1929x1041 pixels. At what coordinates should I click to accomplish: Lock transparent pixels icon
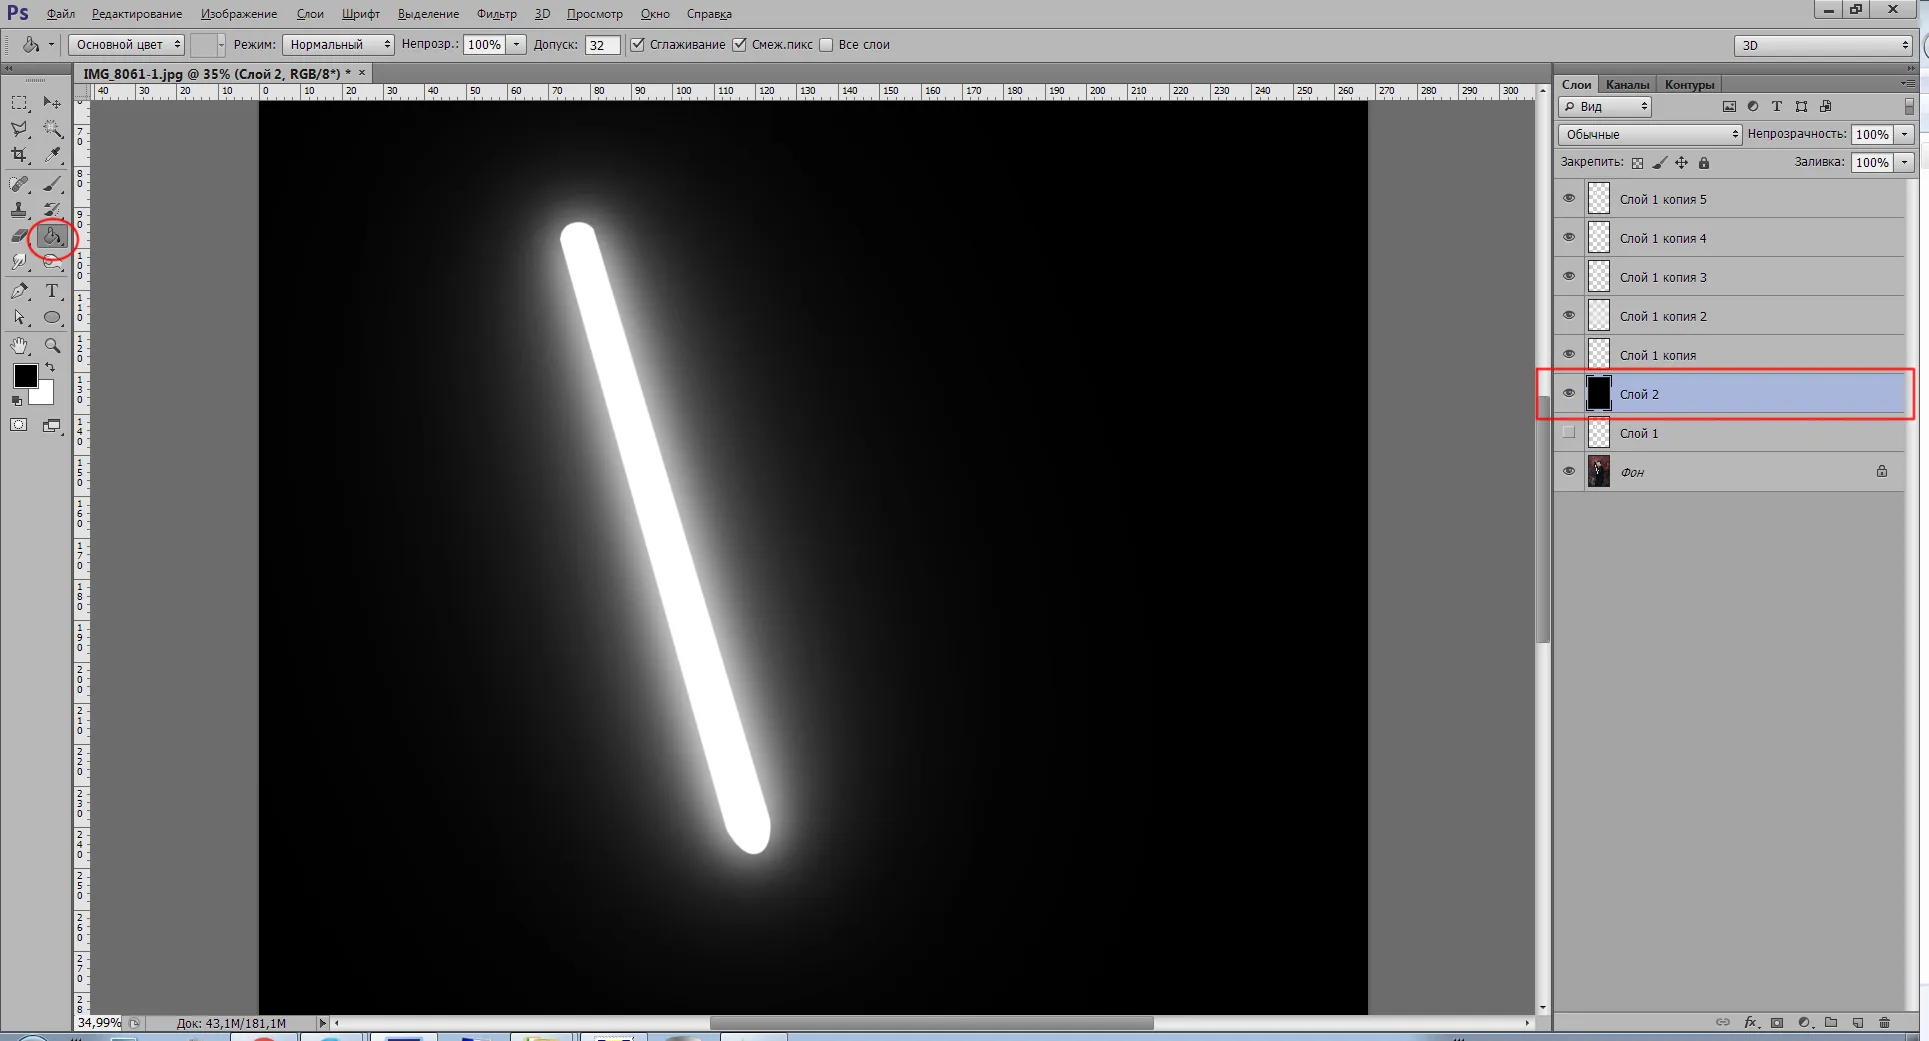(1637, 163)
